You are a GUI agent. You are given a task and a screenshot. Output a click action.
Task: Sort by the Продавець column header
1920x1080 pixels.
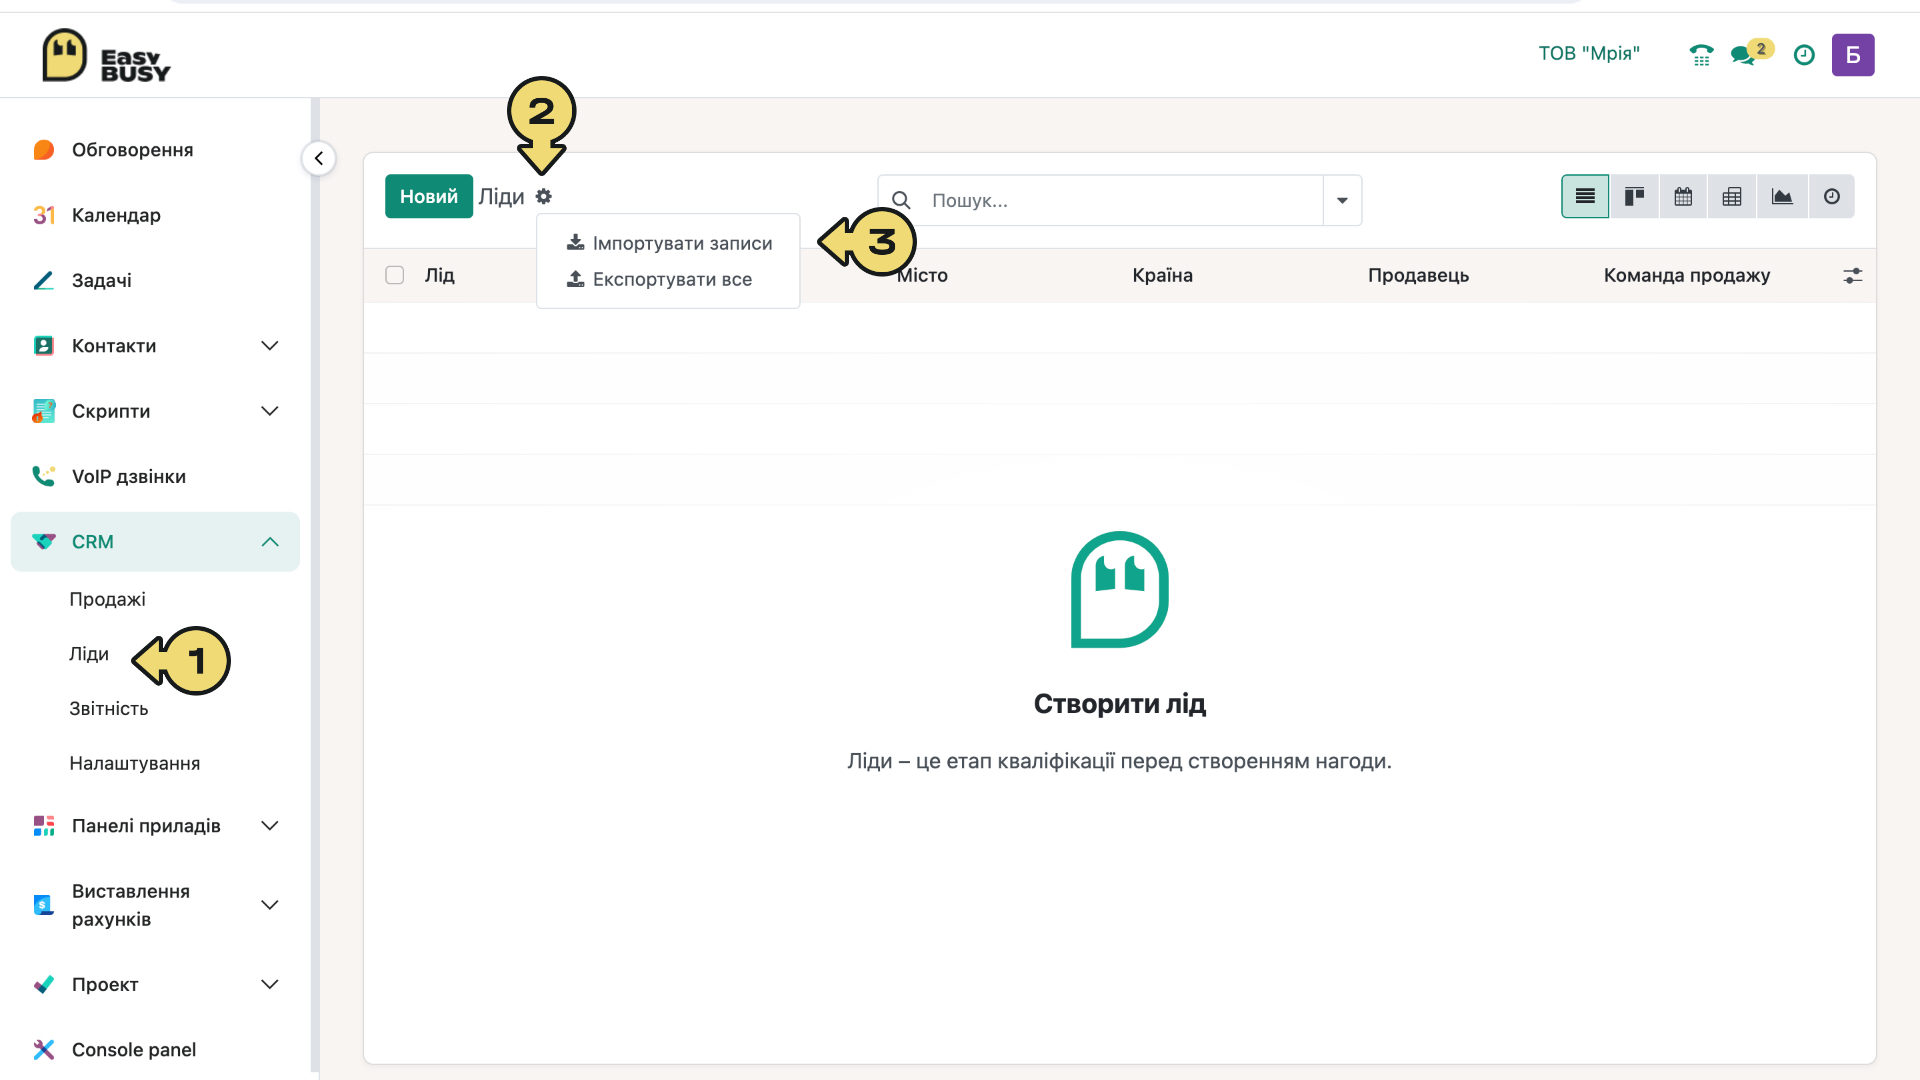point(1418,275)
